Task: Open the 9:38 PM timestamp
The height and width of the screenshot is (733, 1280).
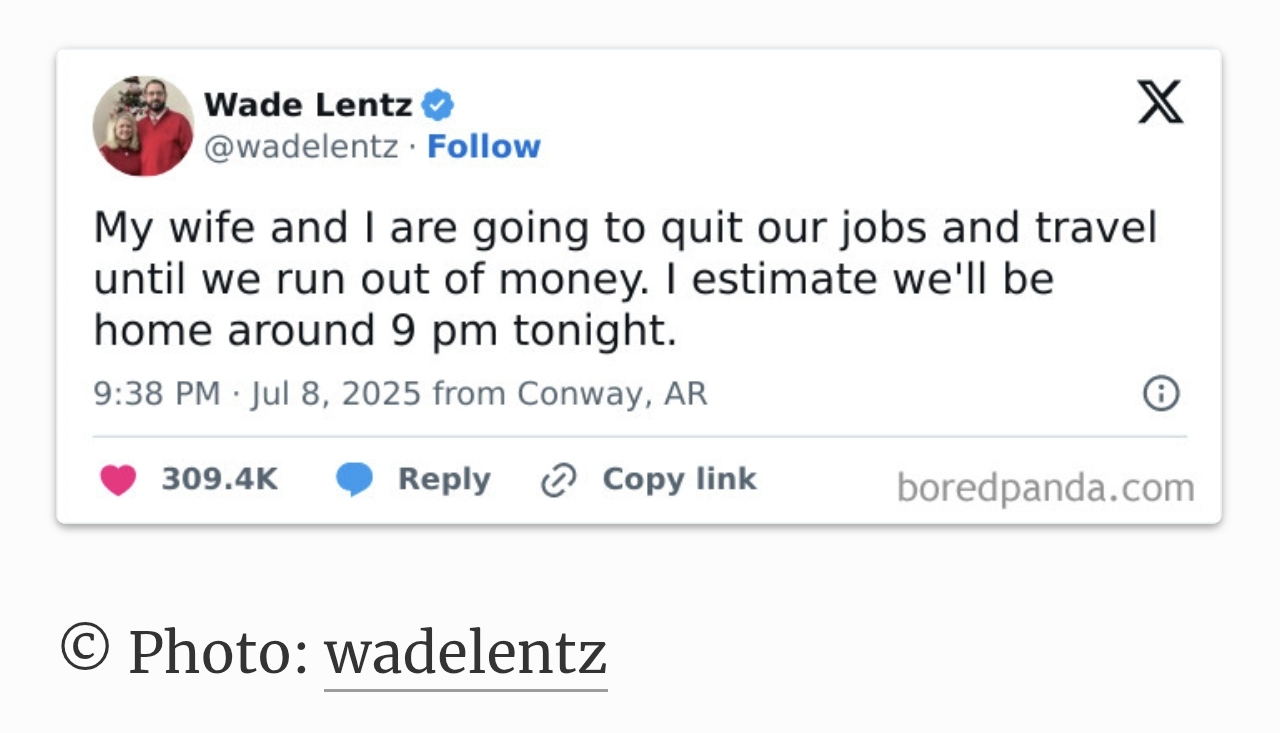Action: 156,393
